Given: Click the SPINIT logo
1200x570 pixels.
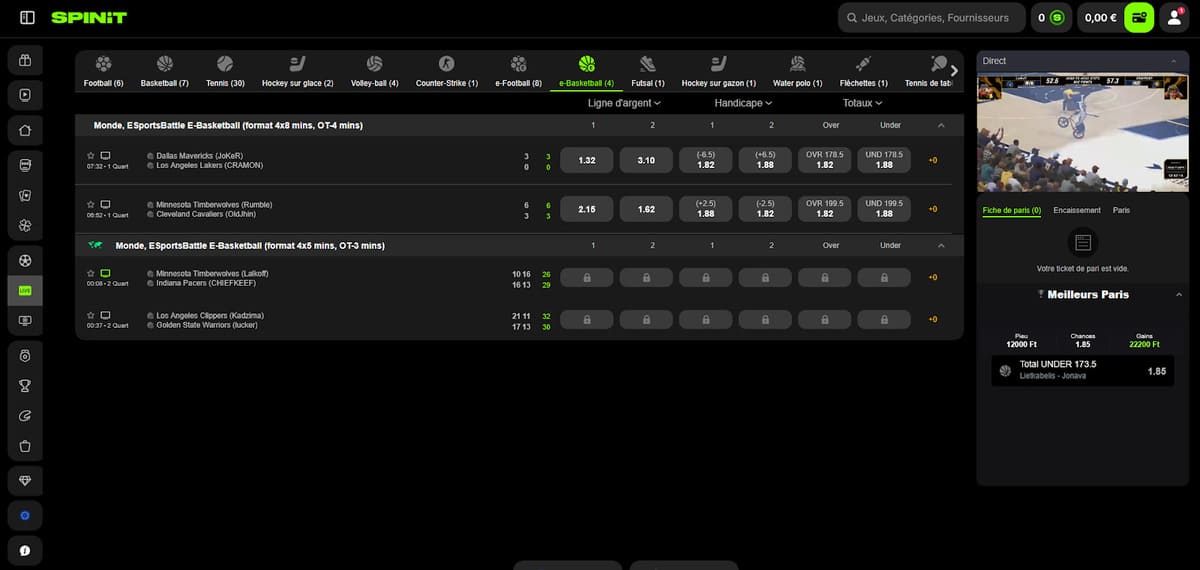Looking at the screenshot, I should [x=89, y=17].
